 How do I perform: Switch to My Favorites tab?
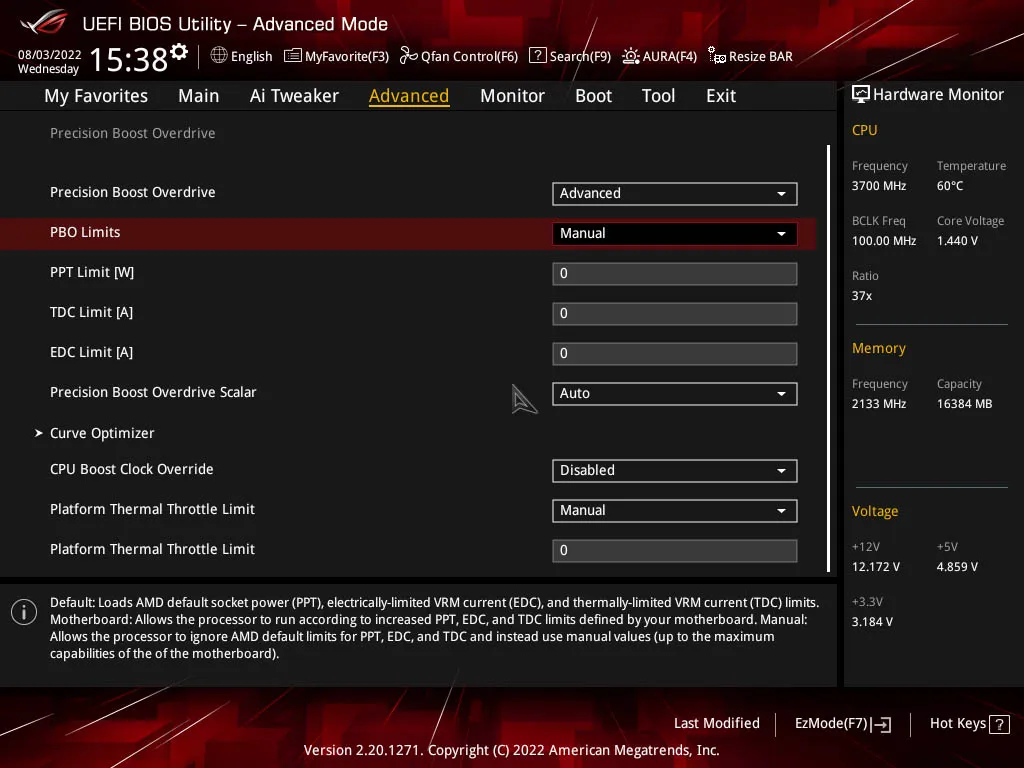[96, 96]
